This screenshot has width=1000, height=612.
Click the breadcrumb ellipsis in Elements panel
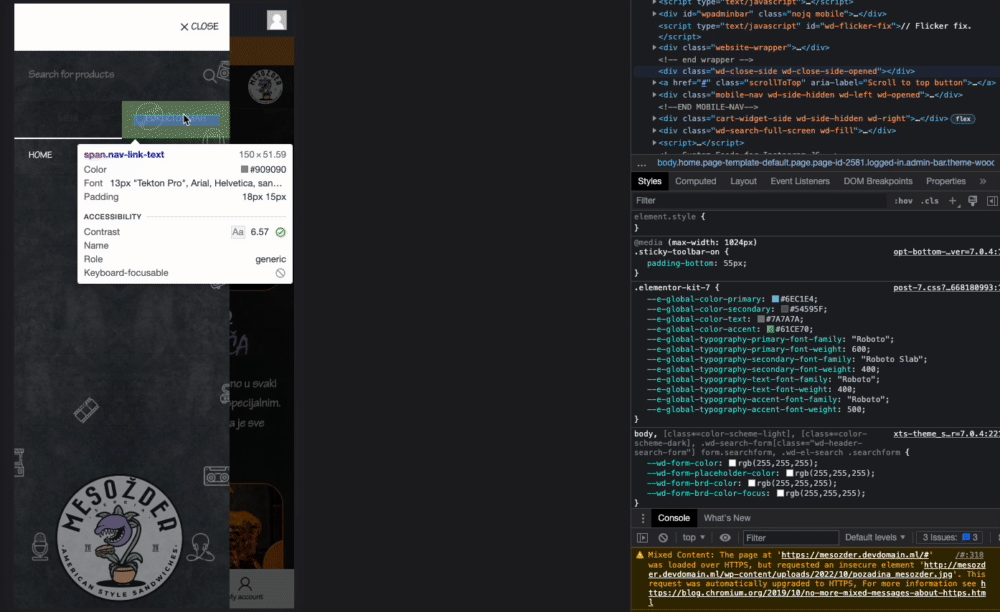pyautogui.click(x=642, y=164)
